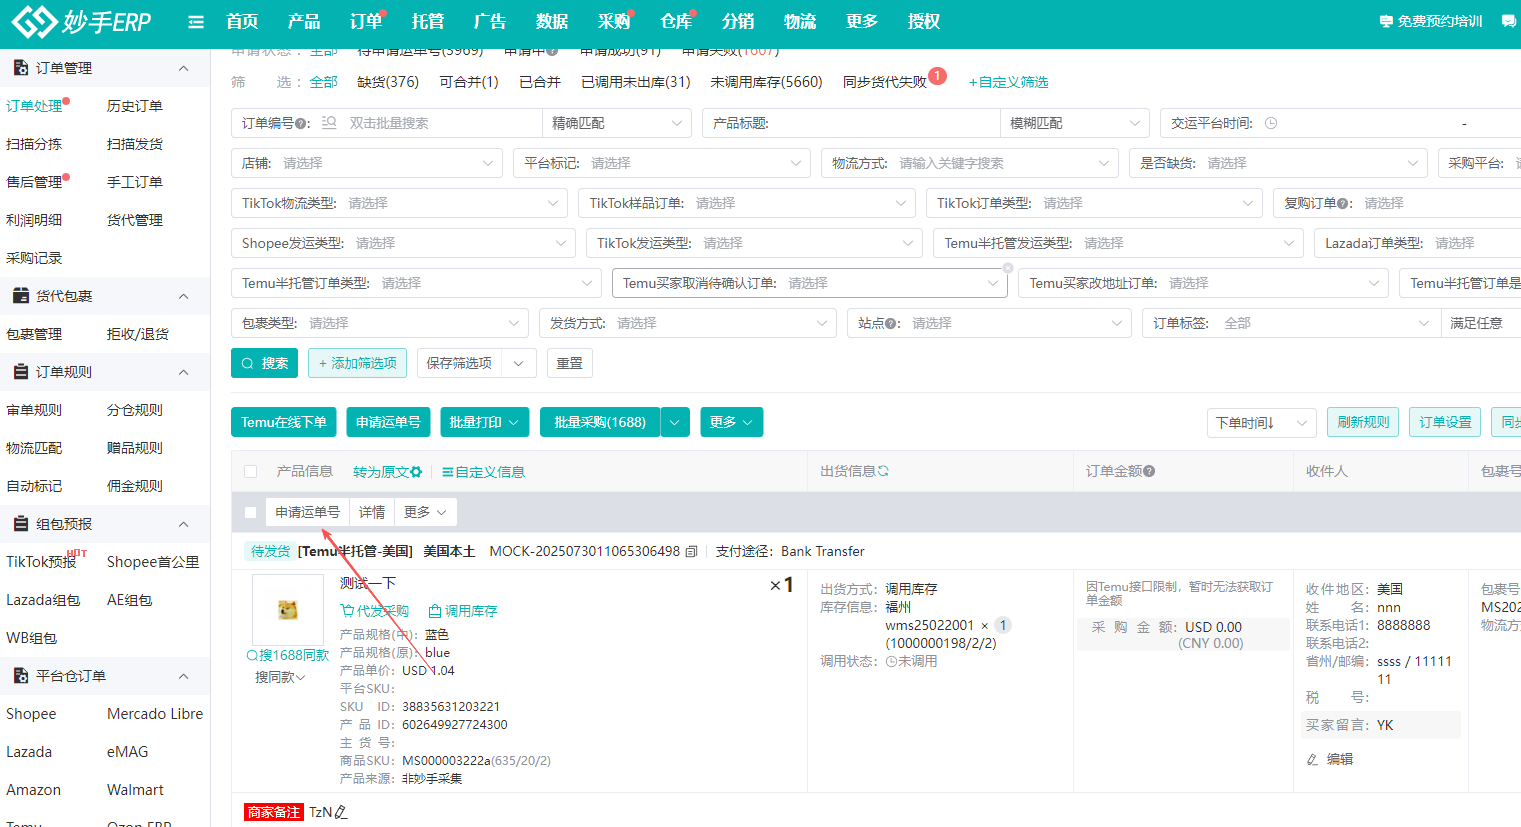This screenshot has width=1521, height=827.
Task: Click the close icon on Temu买家取消待确认订单 filter
Action: coord(1008,268)
